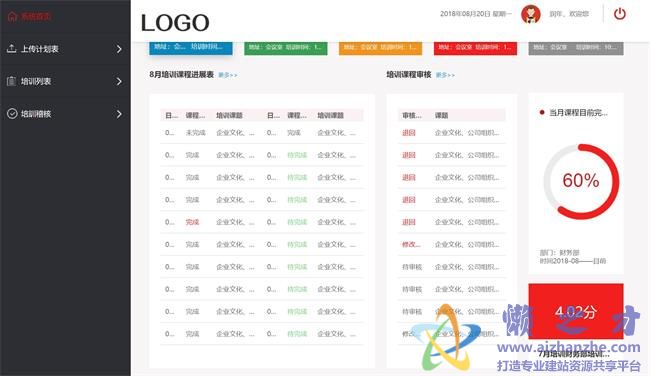Open the gray training card

pos(576,48)
